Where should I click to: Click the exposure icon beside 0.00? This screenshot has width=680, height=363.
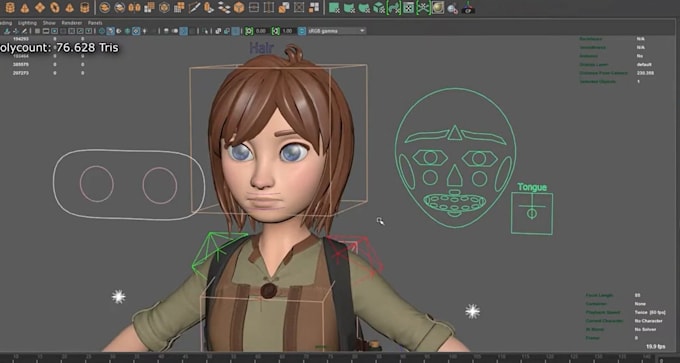coord(249,31)
